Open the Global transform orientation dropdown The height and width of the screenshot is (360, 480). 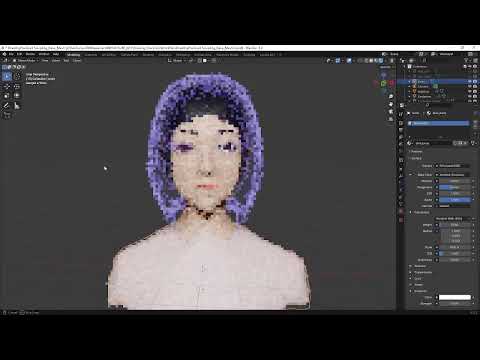click(x=177, y=60)
